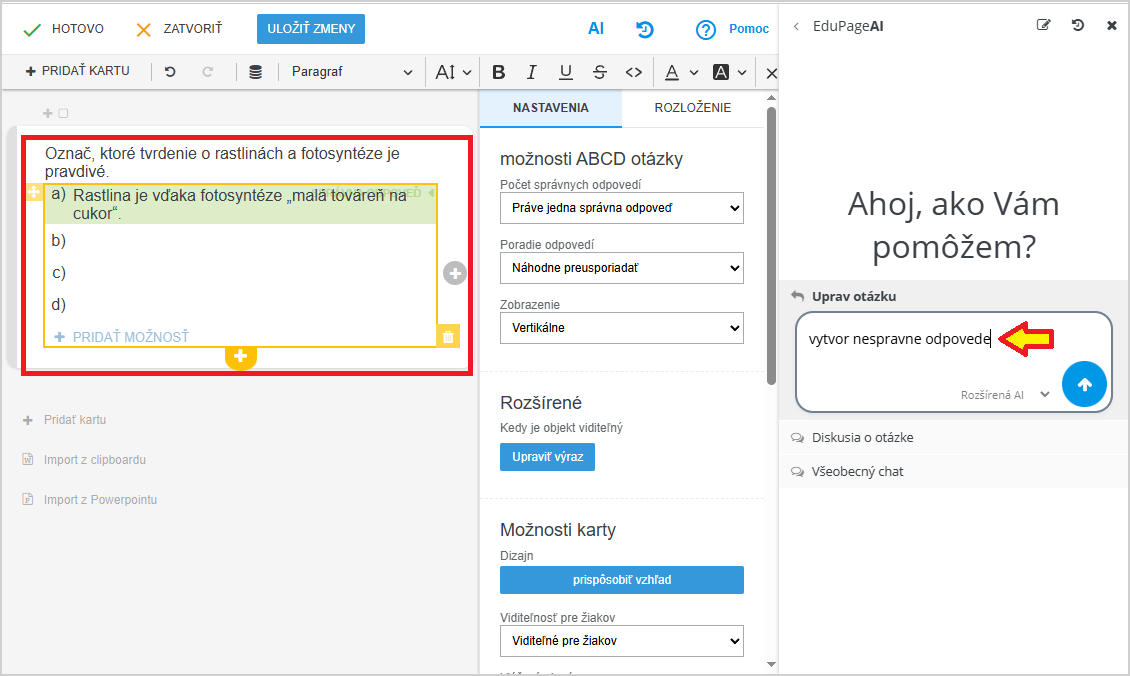Toggle underline text formatting
The width and height of the screenshot is (1130, 676).
[x=566, y=72]
